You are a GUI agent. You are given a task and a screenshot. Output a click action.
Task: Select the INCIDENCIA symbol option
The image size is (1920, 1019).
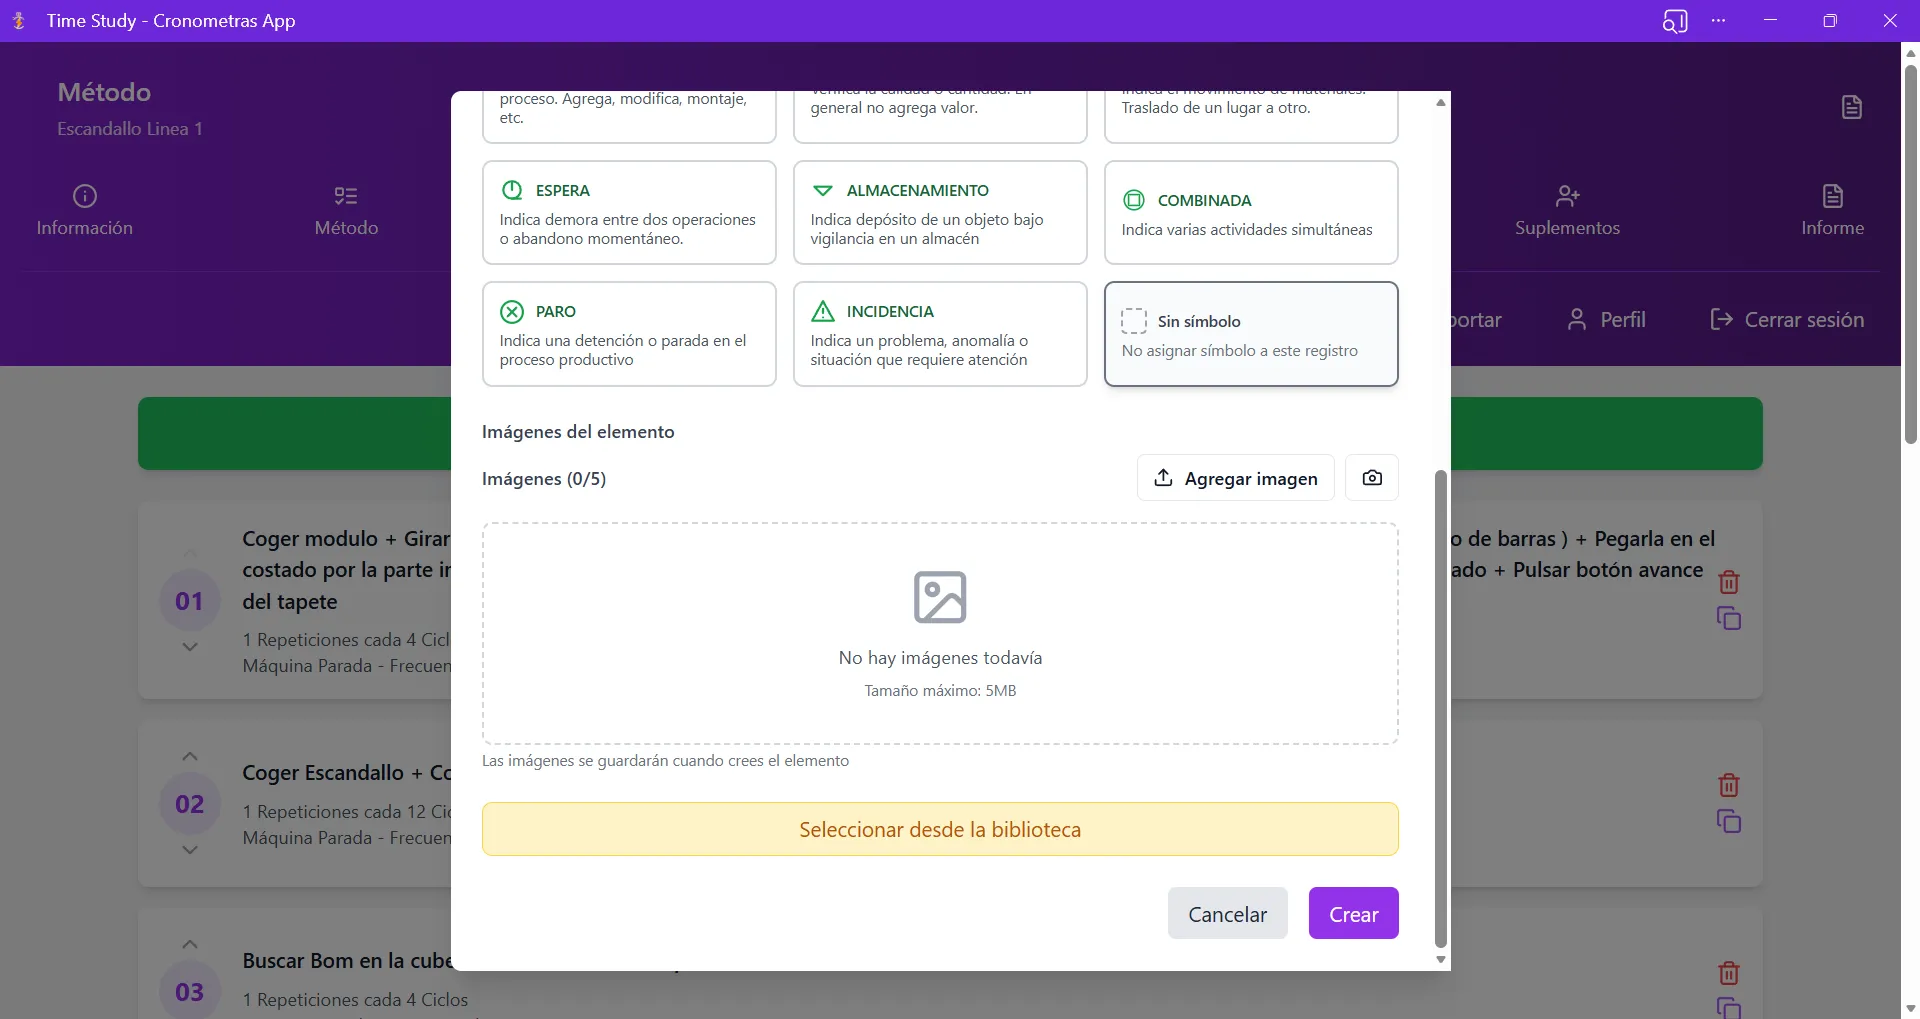(940, 334)
